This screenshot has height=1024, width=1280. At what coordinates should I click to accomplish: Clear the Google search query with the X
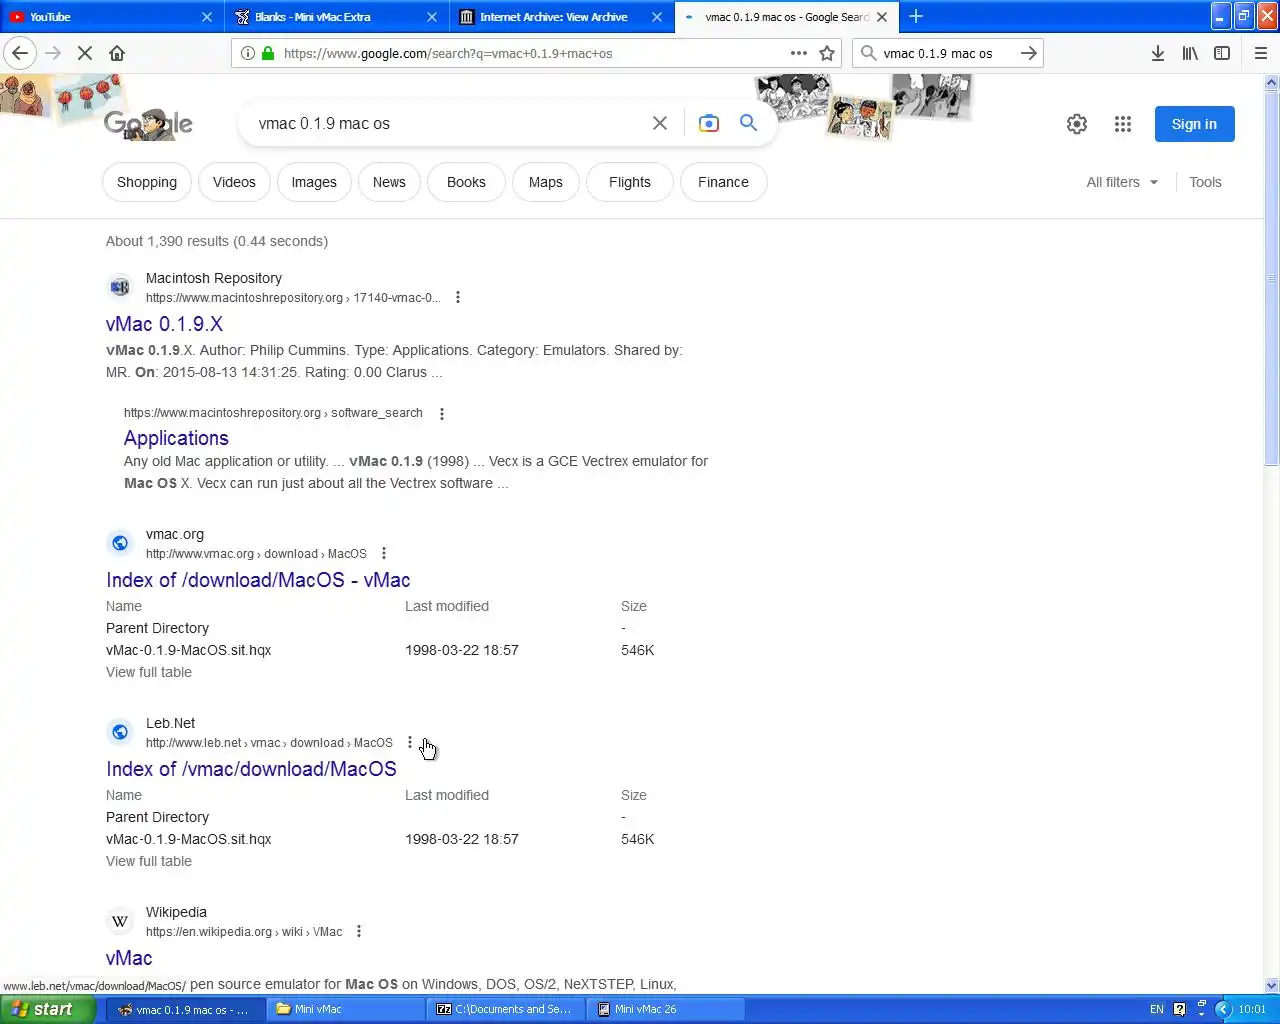pos(660,123)
